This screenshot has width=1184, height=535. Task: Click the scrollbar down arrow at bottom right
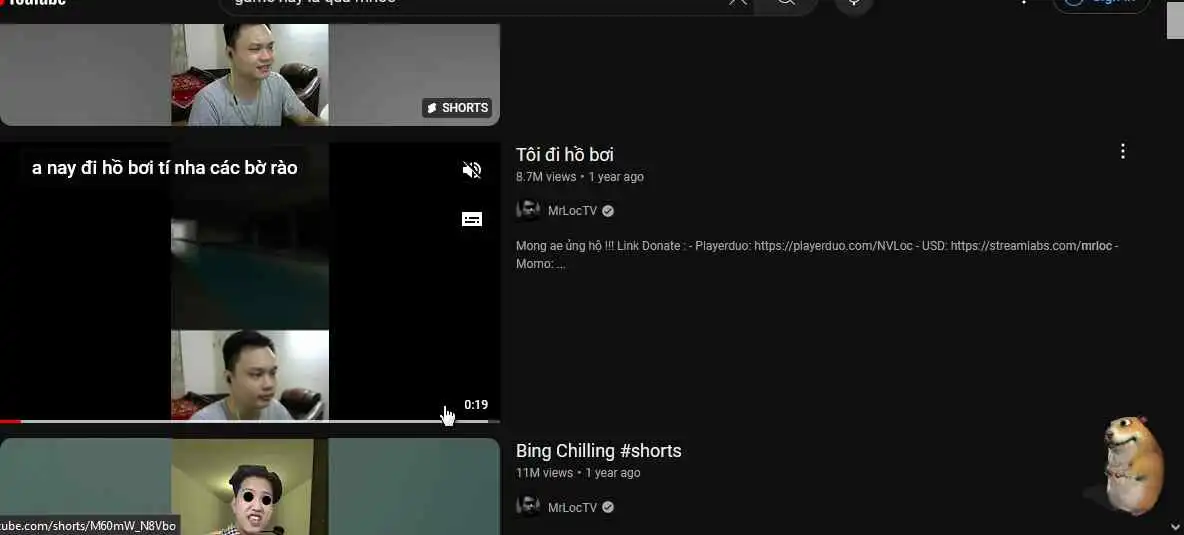click(x=1175, y=527)
